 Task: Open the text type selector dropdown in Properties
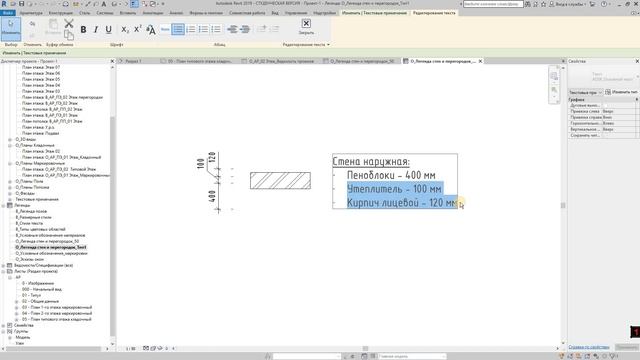click(603, 76)
